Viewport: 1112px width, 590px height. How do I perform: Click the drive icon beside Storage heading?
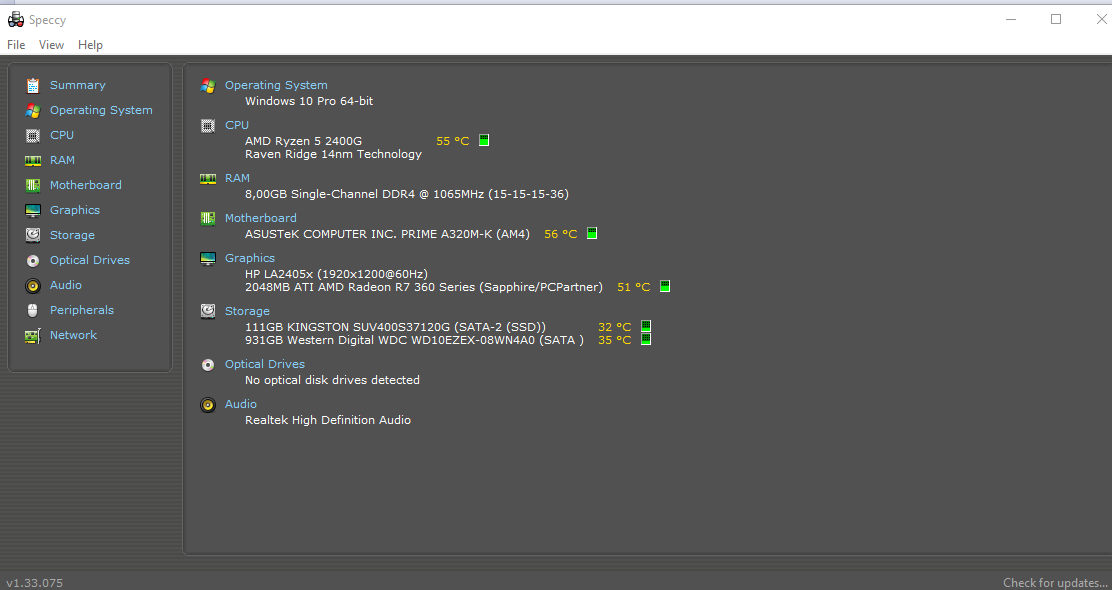click(x=208, y=311)
